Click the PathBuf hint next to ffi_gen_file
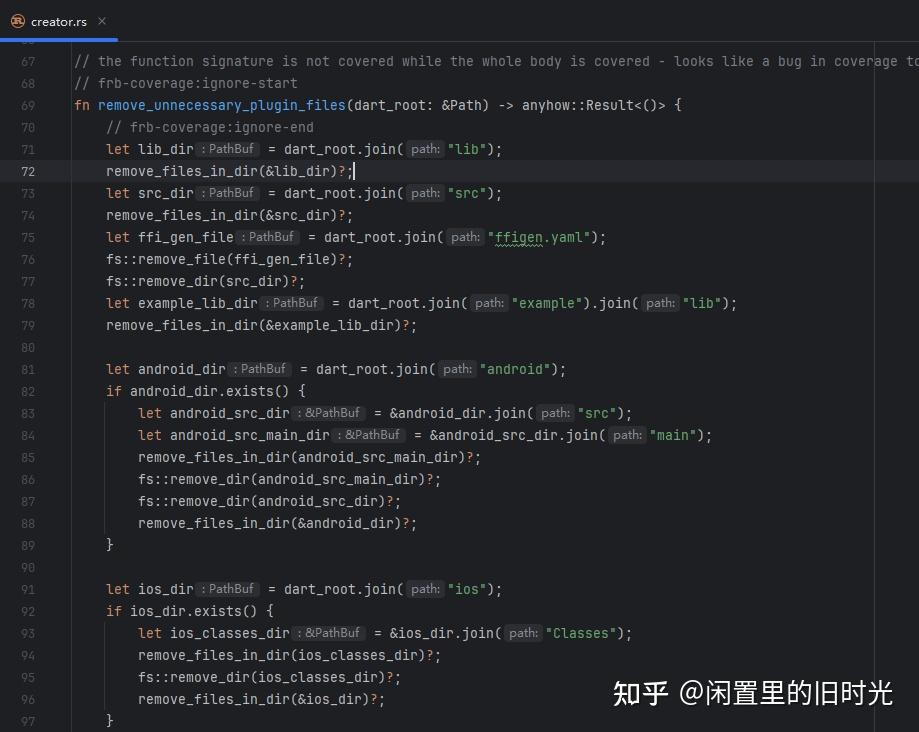 (267, 237)
